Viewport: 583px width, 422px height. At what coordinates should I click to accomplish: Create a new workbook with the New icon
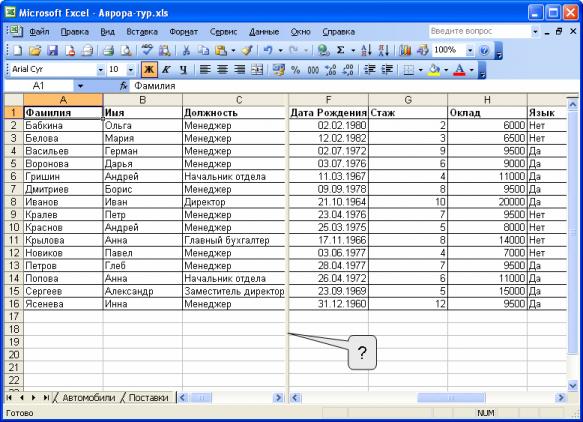[17, 50]
